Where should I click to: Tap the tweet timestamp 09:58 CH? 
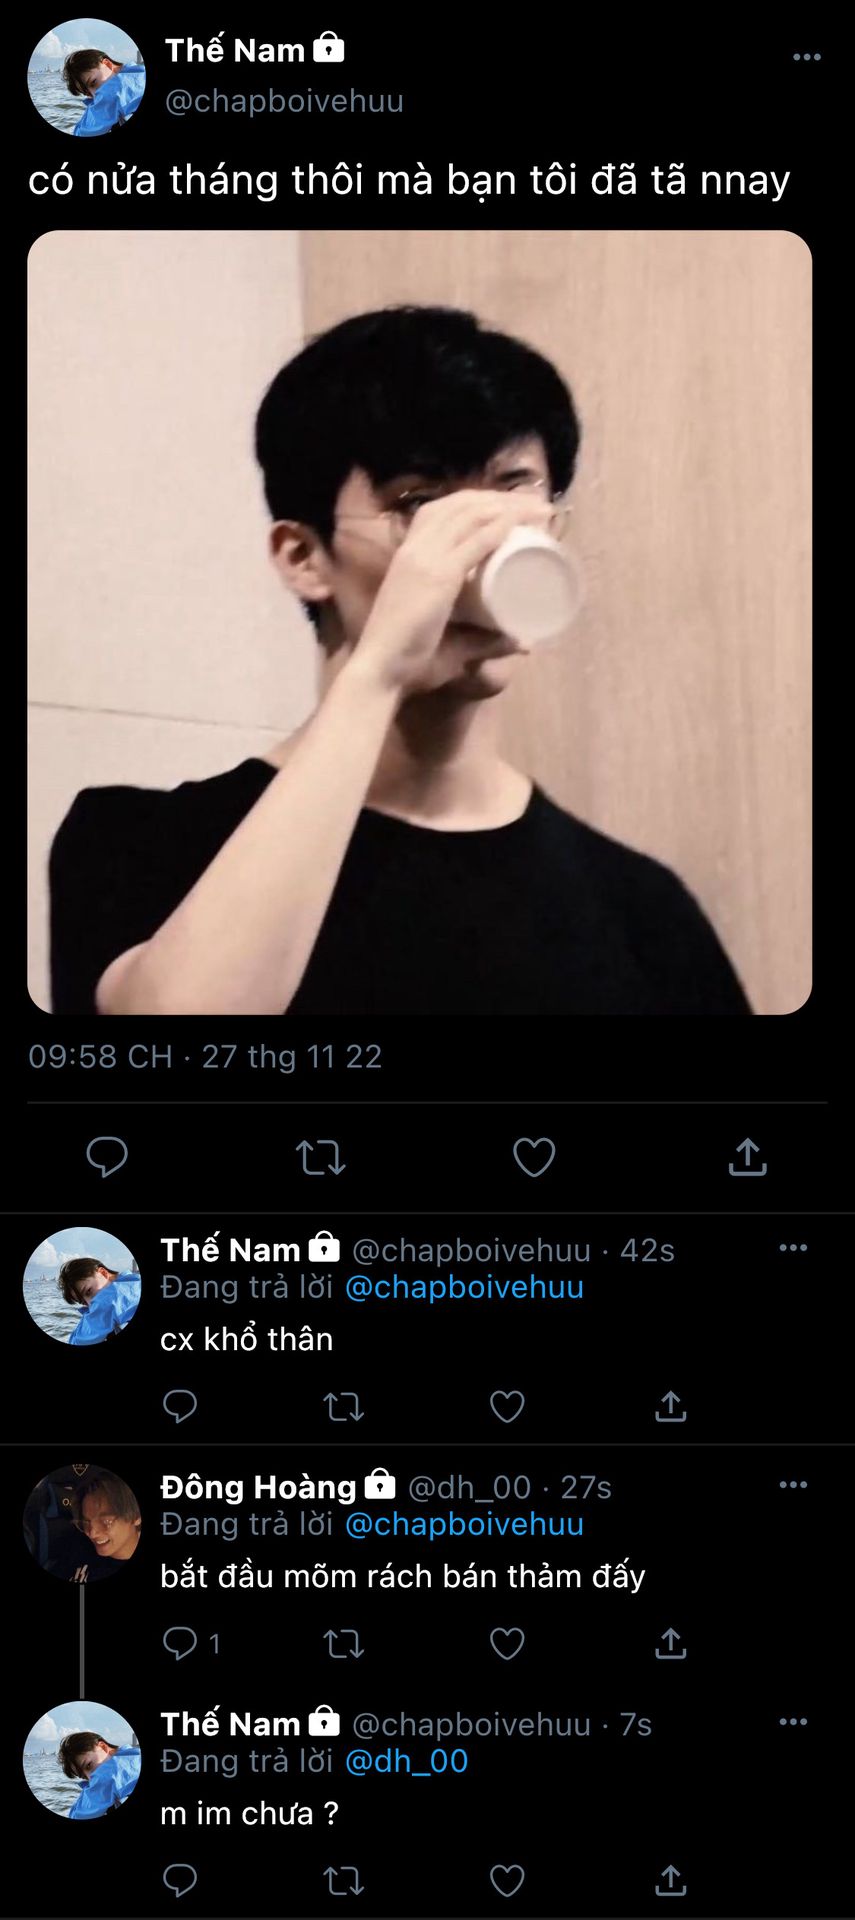(x=100, y=1057)
